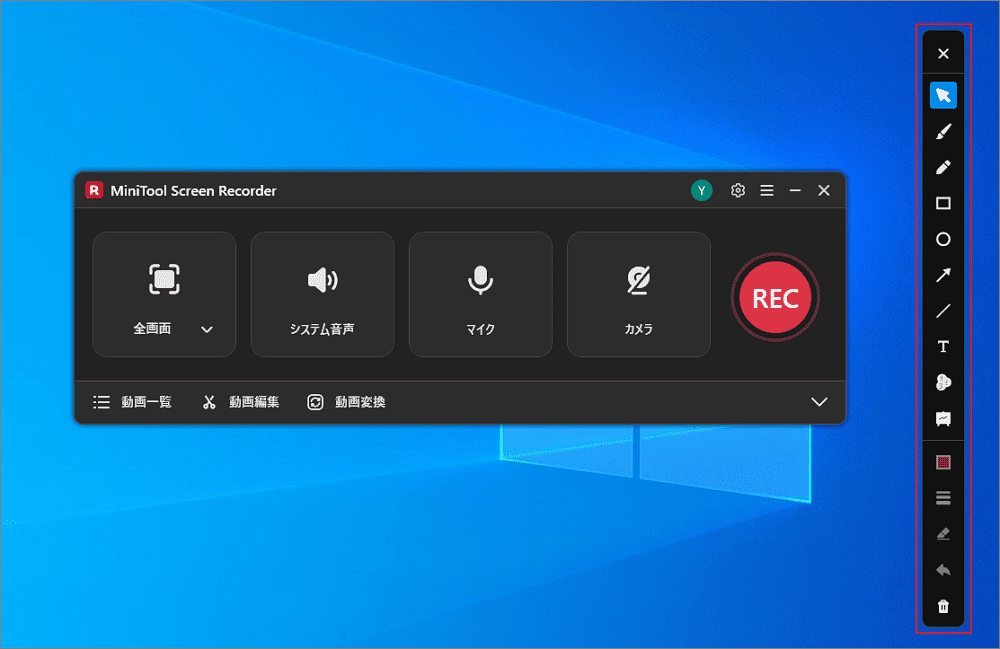Expand the 全画面 dropdown arrow
Screen dimensions: 1000x649
[x=207, y=330]
